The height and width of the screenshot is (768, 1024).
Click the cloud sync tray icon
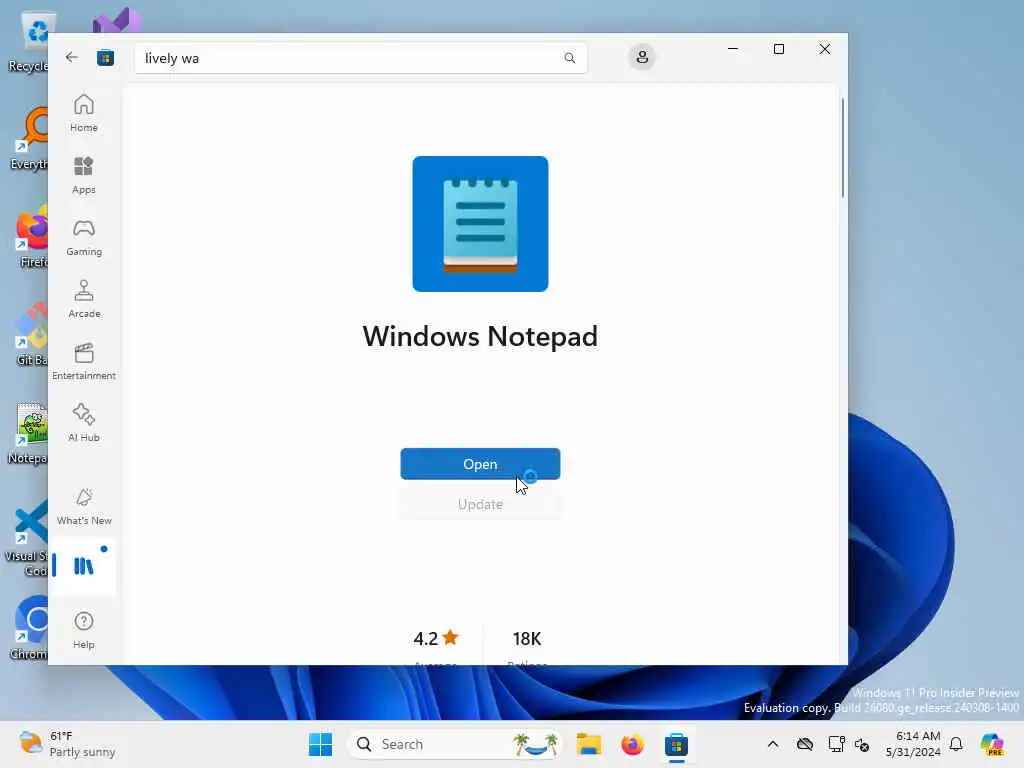805,744
